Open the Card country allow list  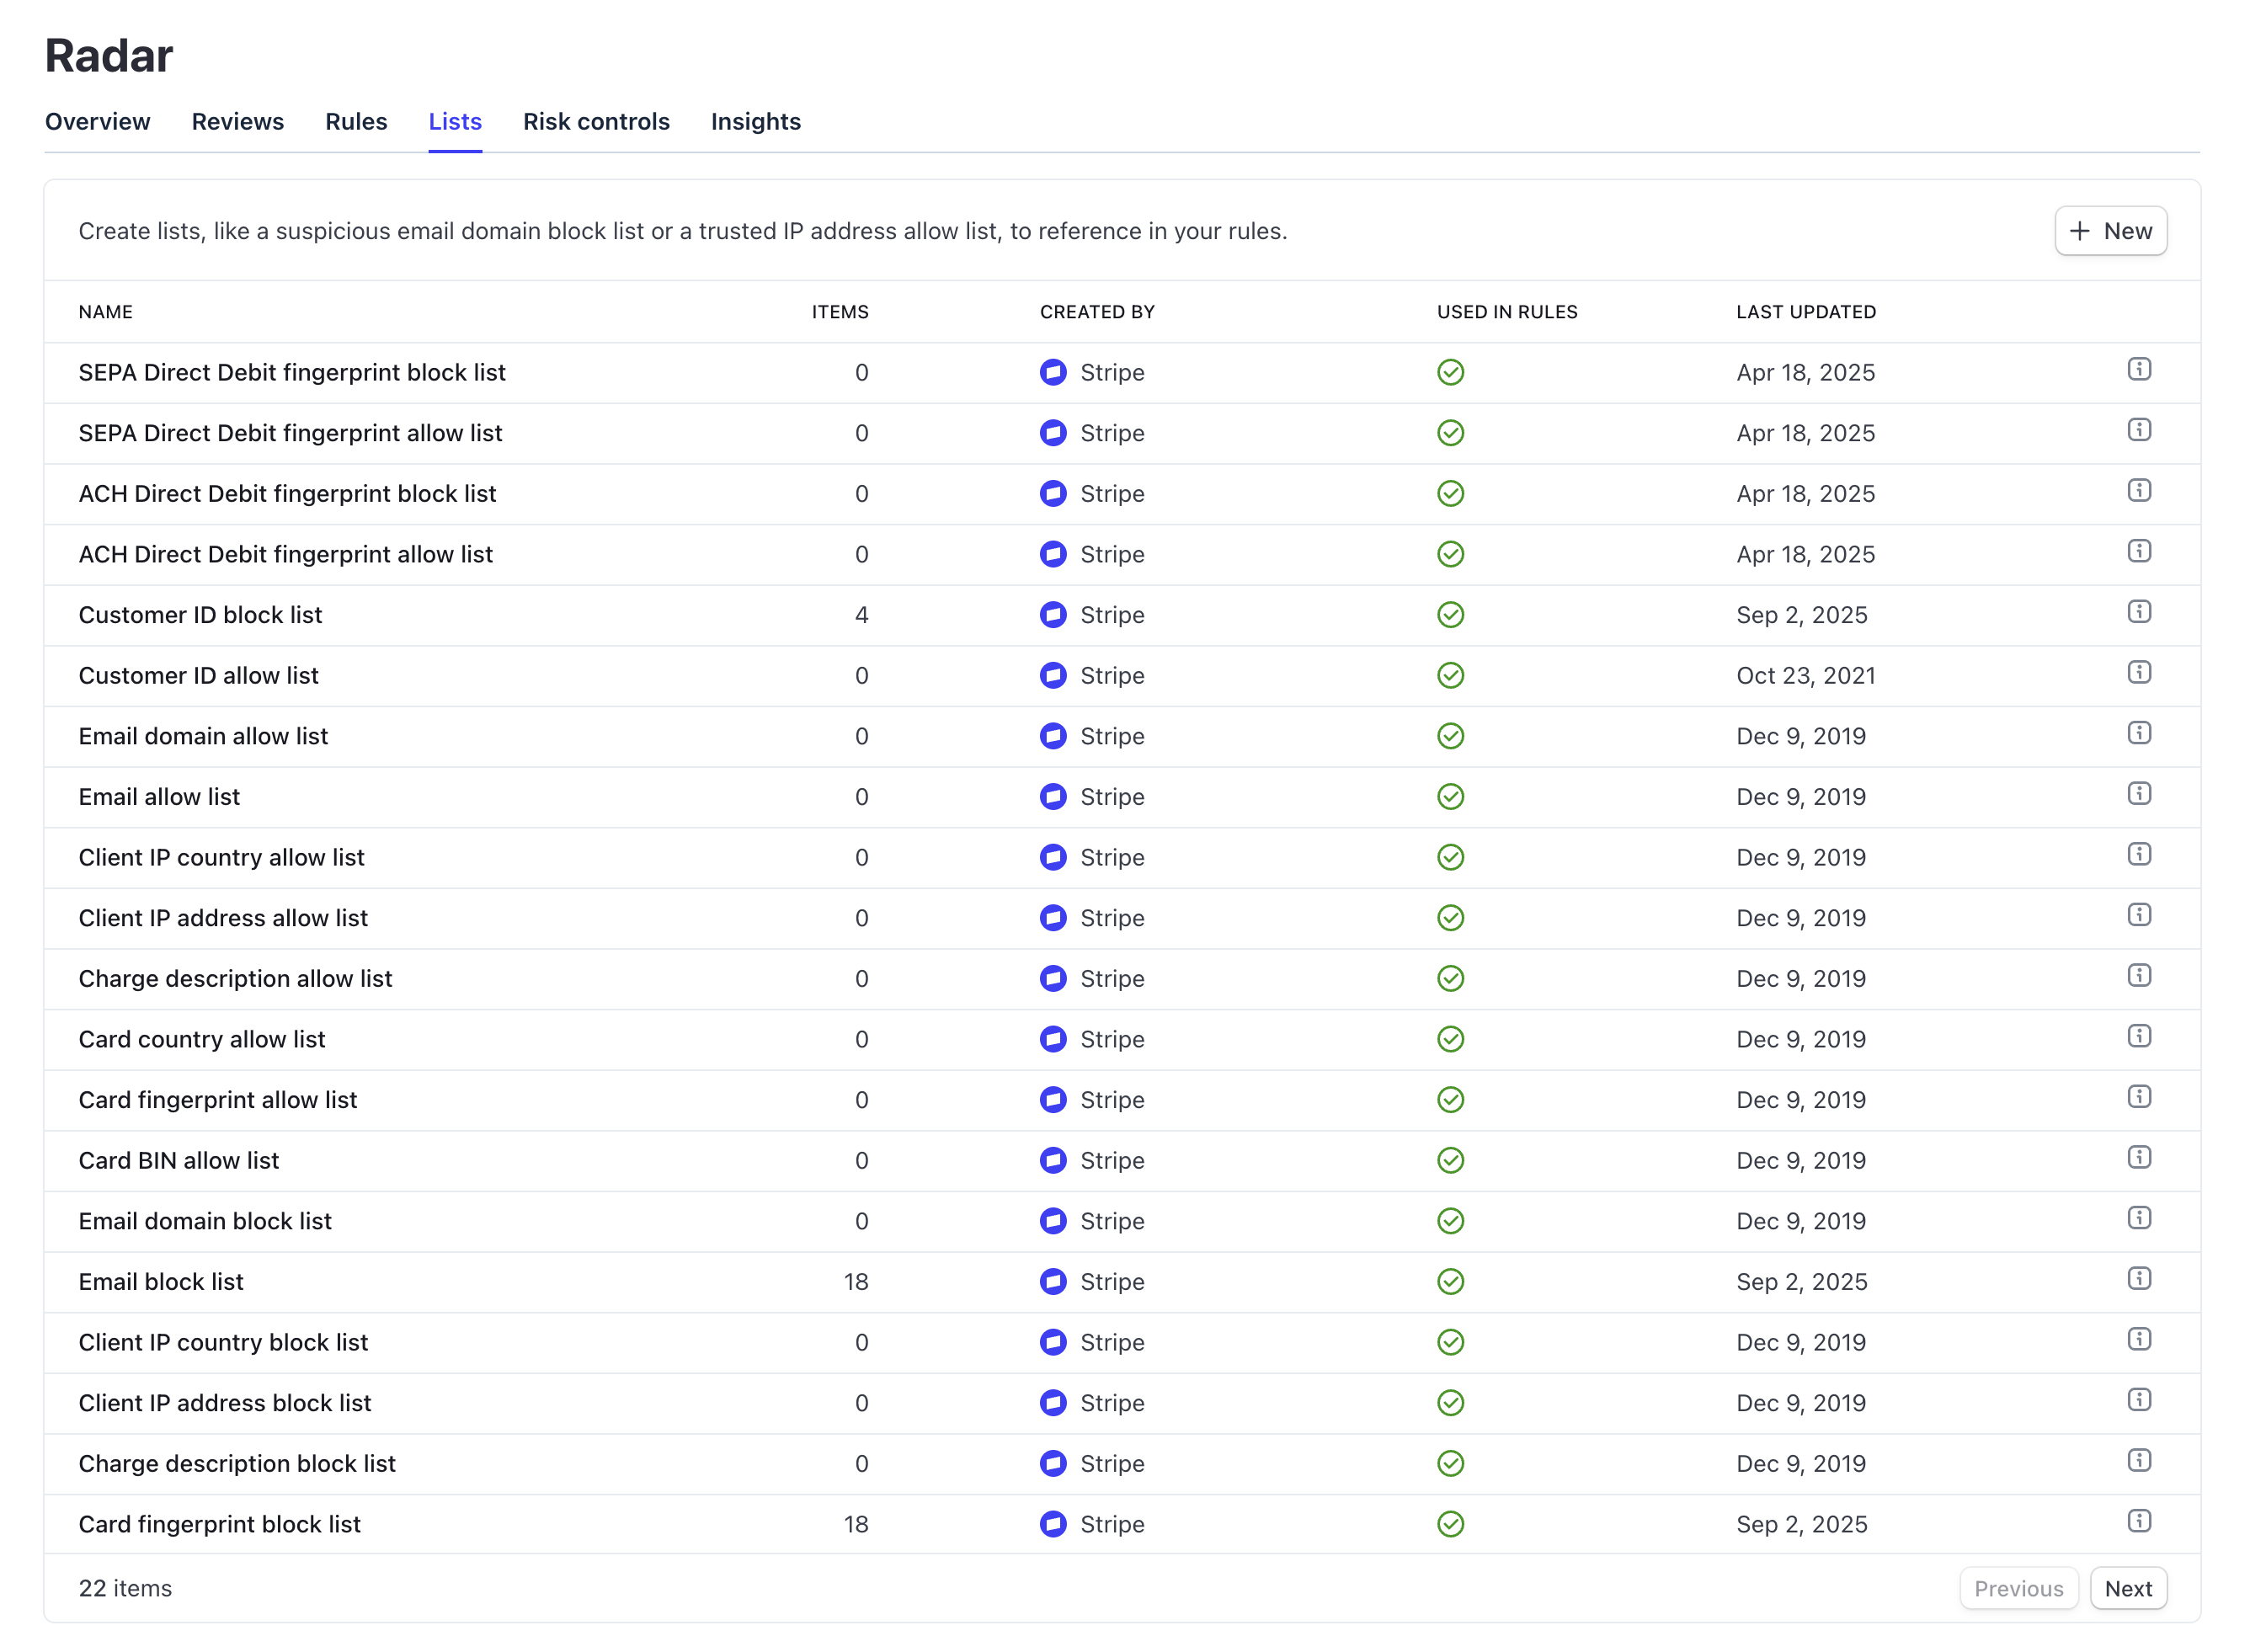coord(202,1039)
